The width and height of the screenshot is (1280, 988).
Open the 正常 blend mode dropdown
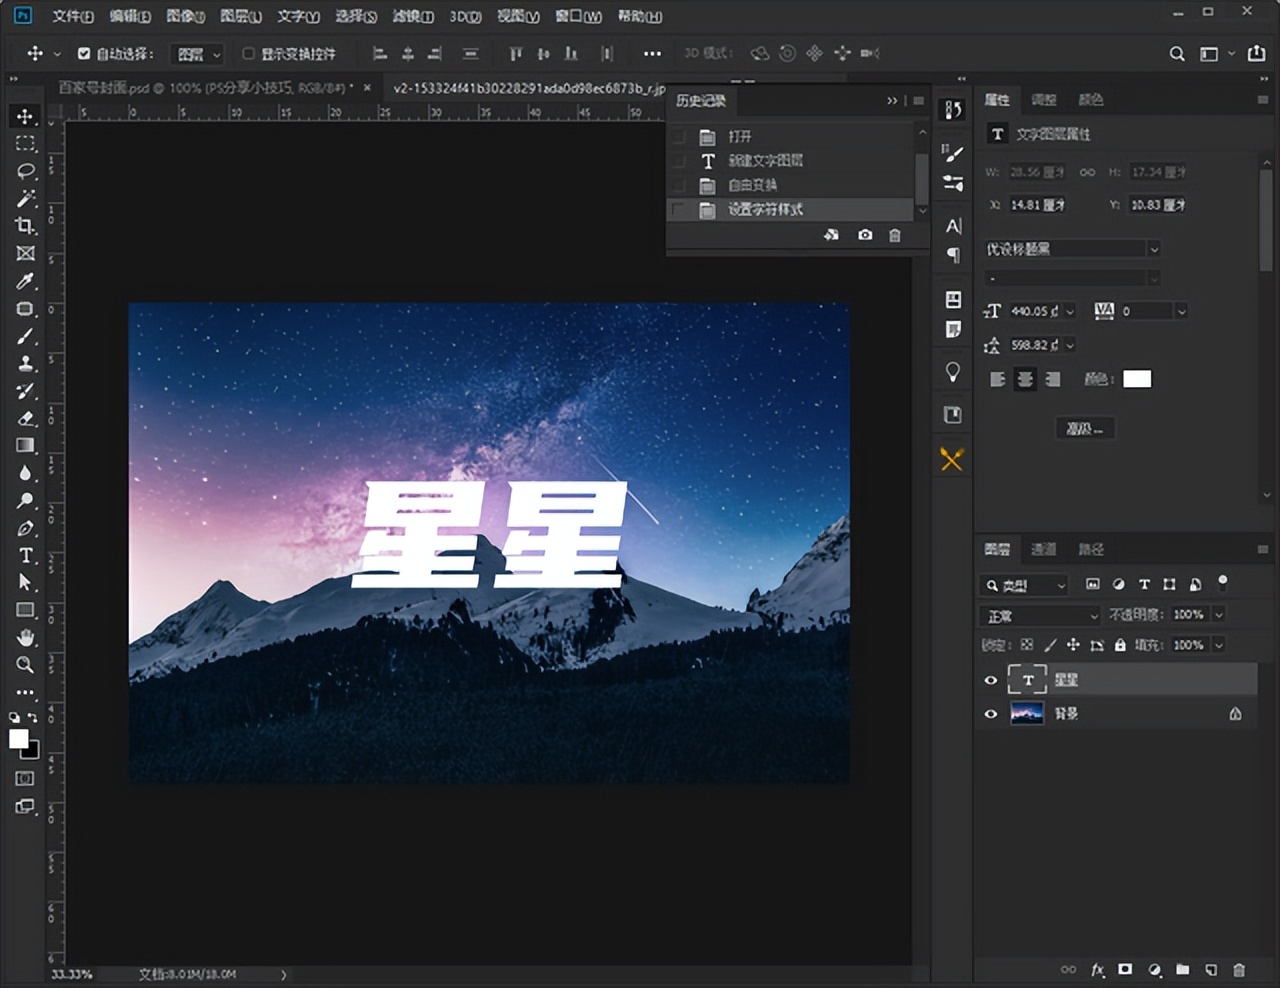point(1041,615)
